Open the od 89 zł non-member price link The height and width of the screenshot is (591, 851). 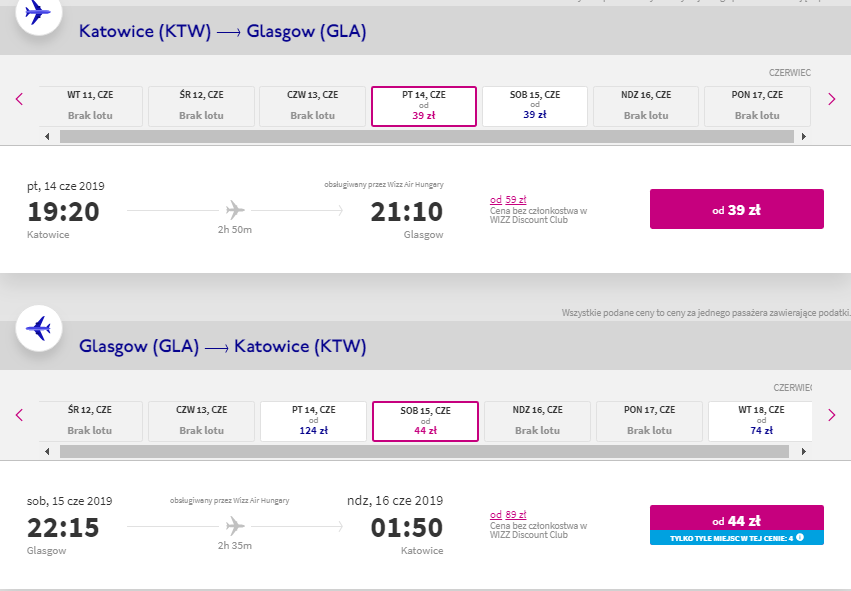tap(508, 514)
